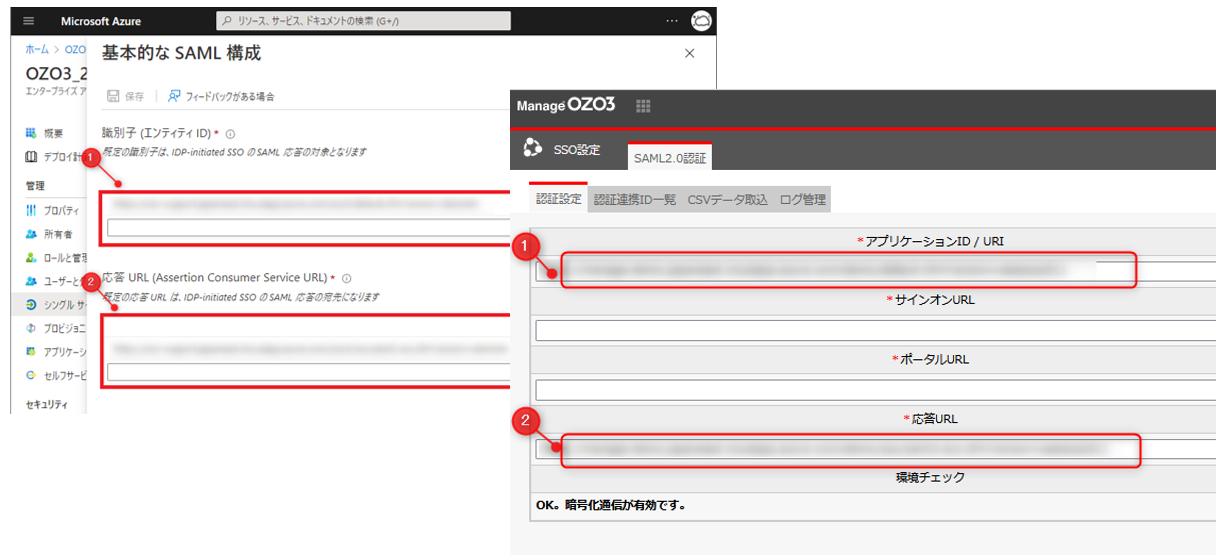
Task: Click info icon beside 応答 URL label
Action: click(346, 278)
